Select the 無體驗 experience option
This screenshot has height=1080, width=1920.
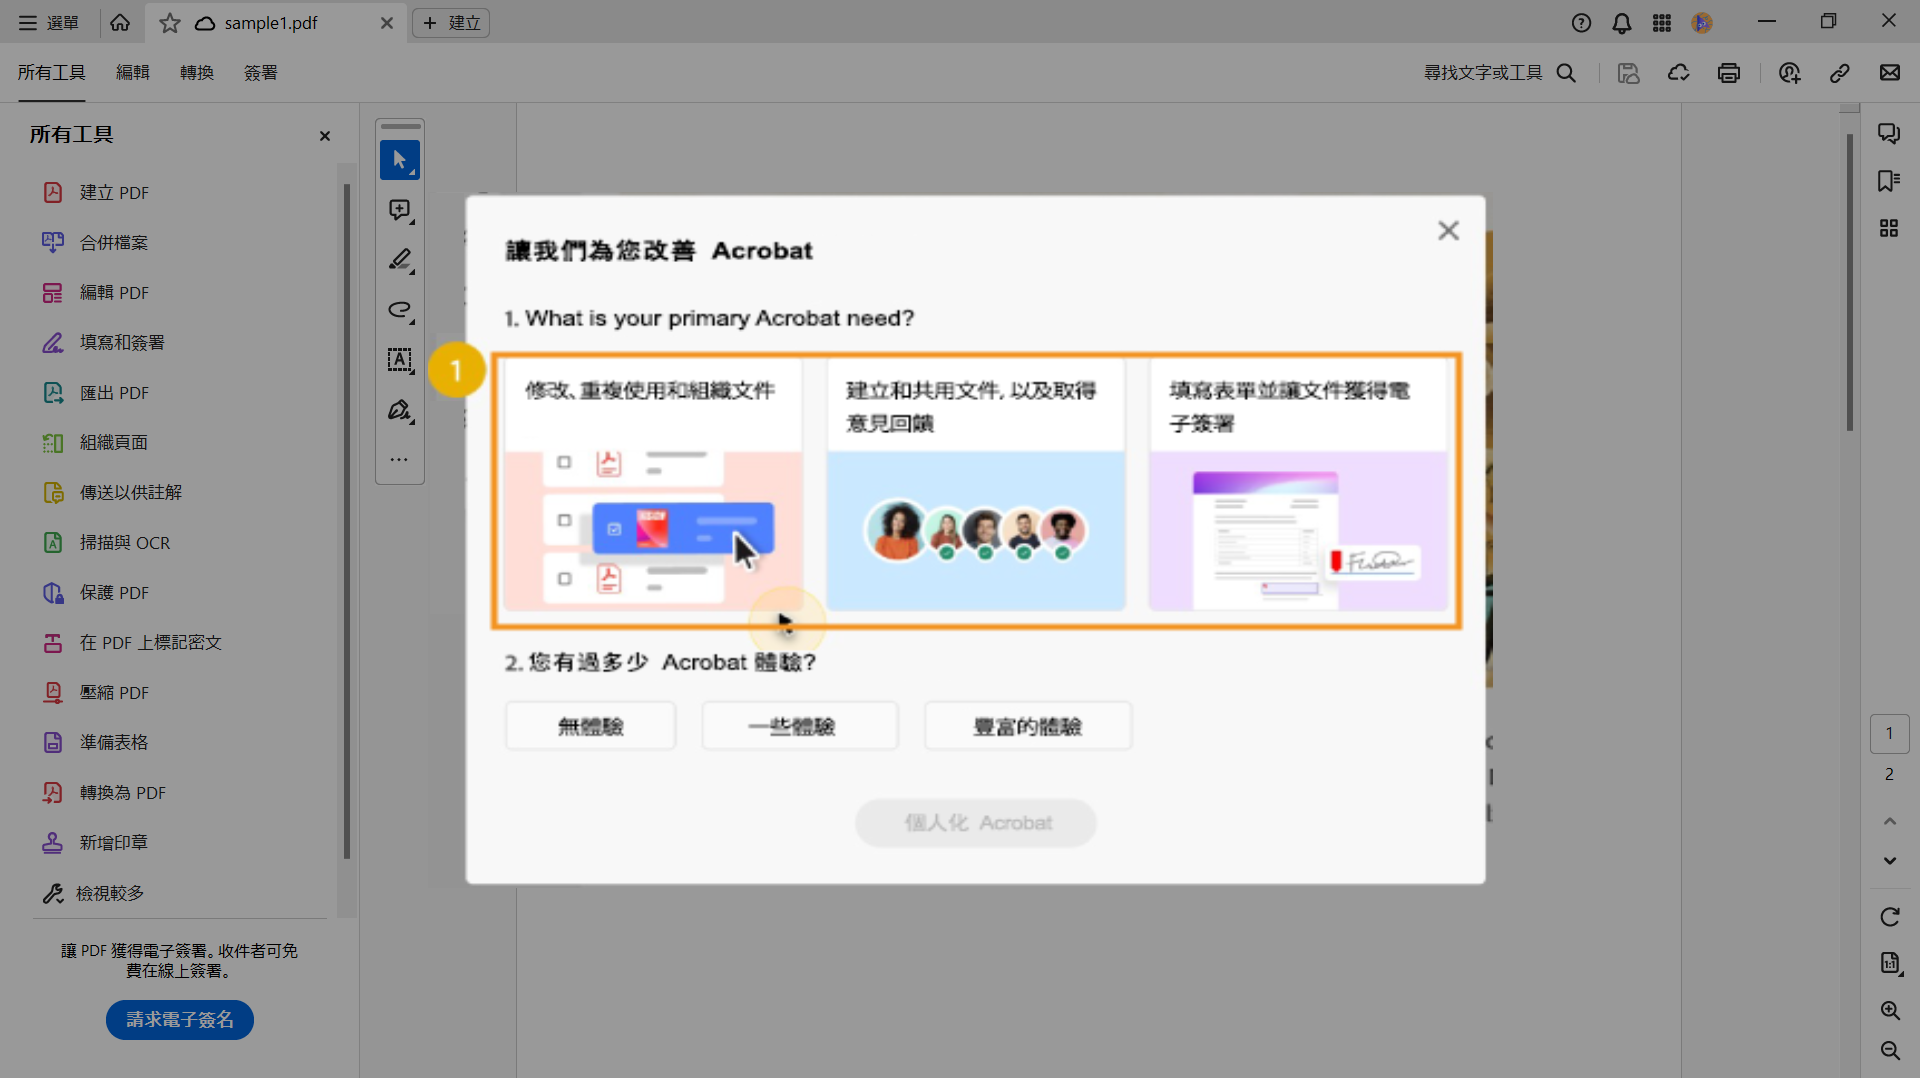(589, 726)
